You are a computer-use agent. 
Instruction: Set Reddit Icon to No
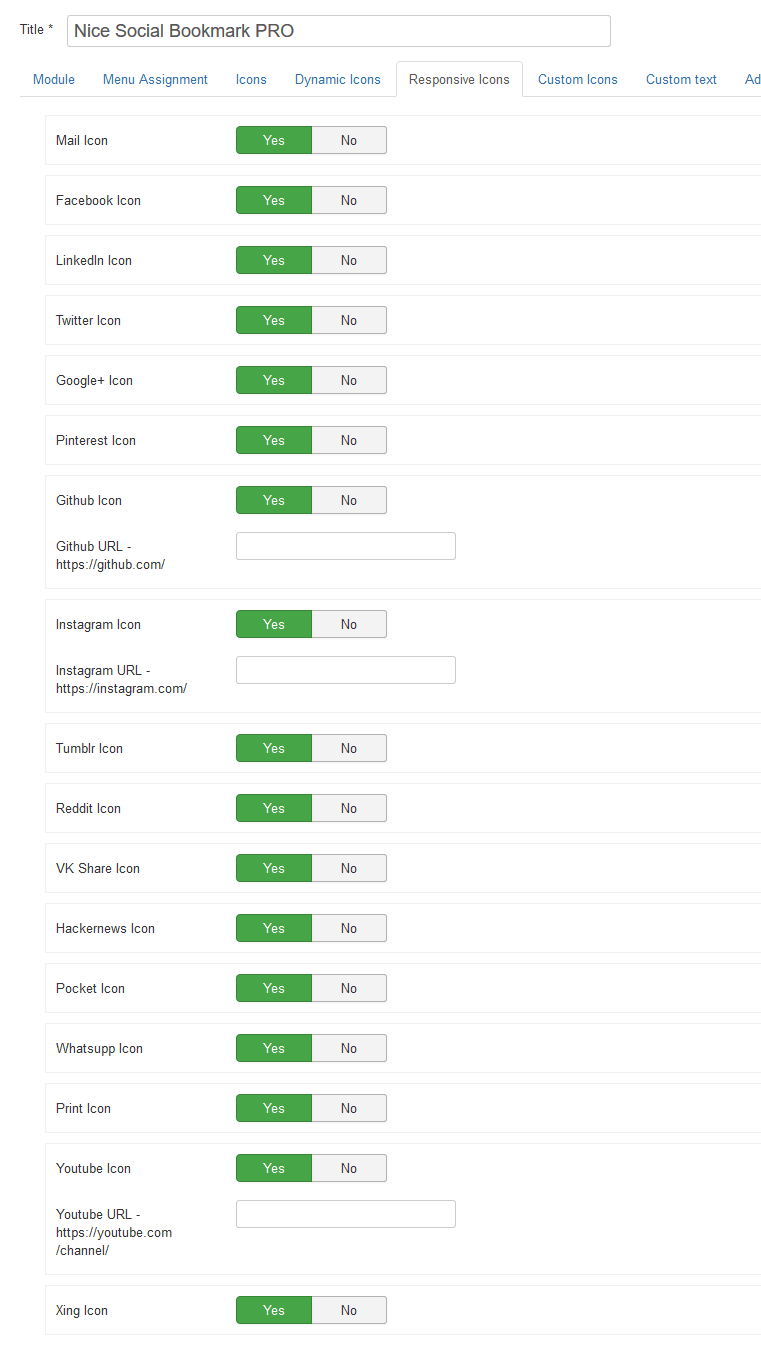pos(349,808)
